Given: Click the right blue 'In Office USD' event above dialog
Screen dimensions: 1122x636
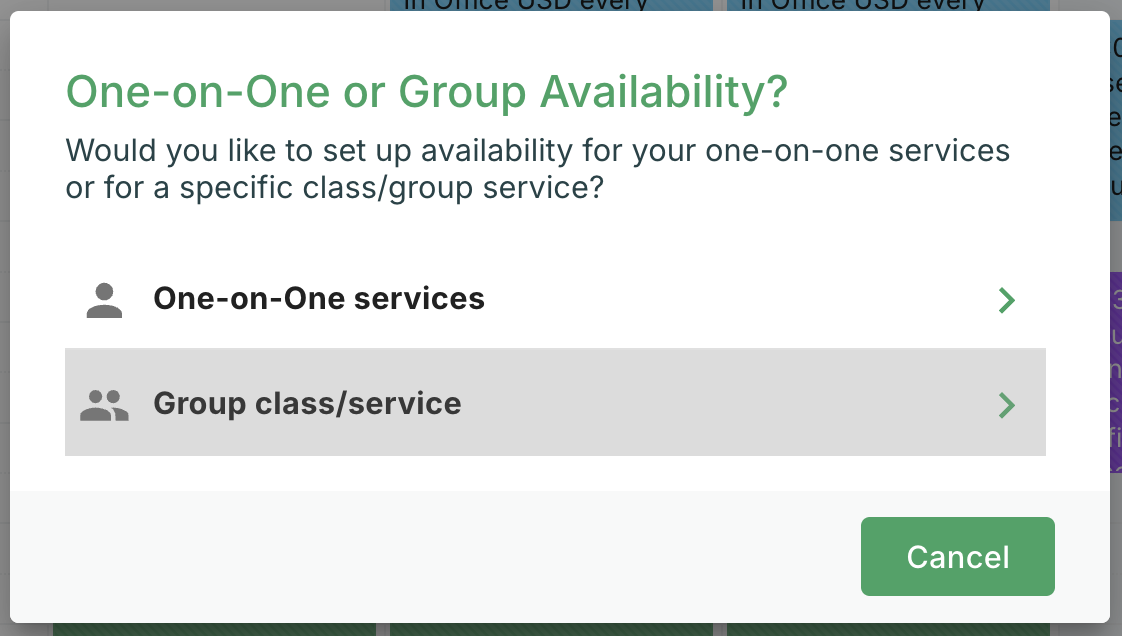Looking at the screenshot, I should pos(888,5).
